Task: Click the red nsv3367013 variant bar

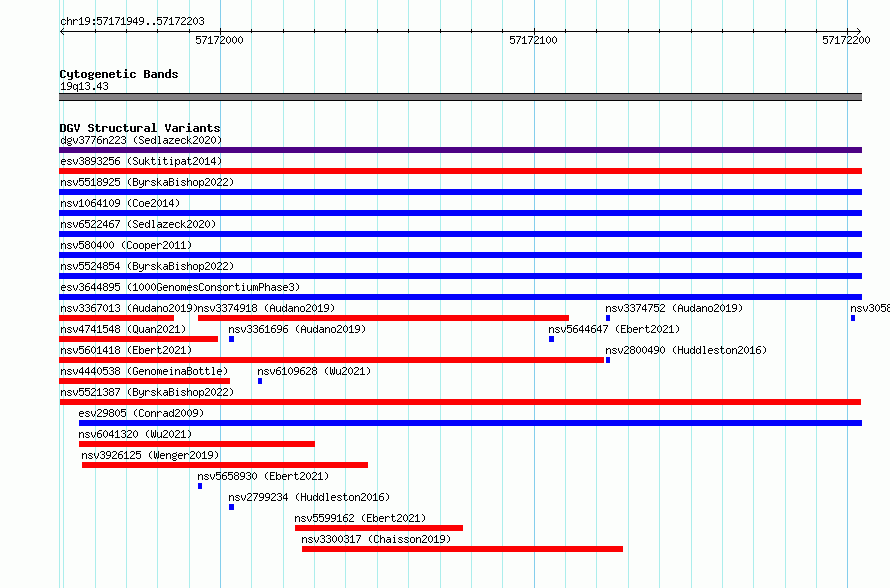Action: (x=116, y=318)
